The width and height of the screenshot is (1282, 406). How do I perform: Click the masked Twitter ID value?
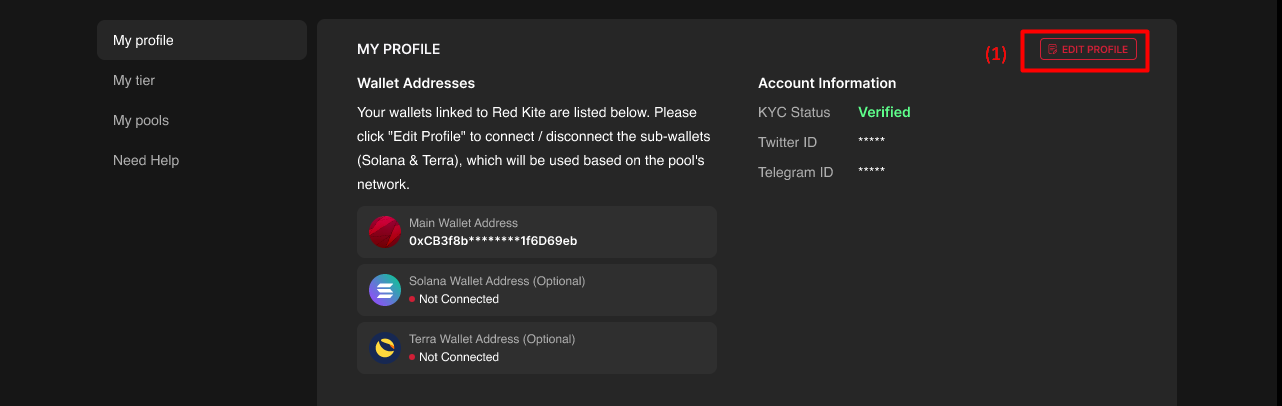coord(871,142)
